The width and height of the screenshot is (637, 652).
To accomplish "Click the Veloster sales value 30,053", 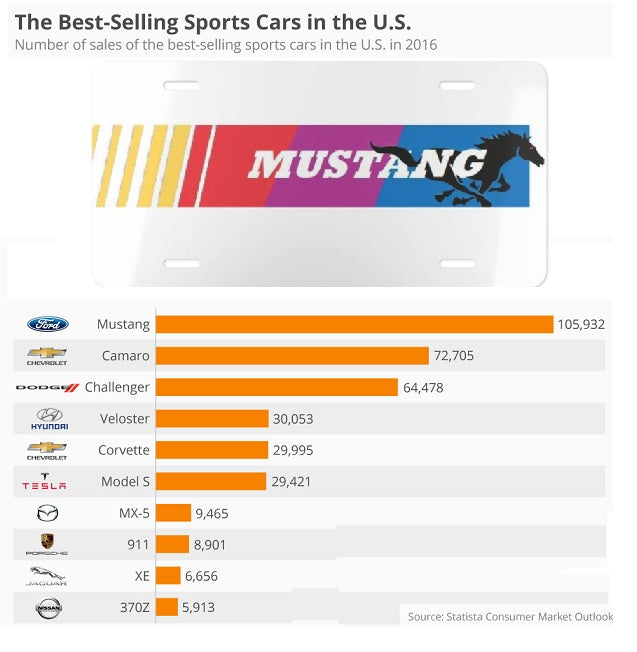I will click(292, 419).
